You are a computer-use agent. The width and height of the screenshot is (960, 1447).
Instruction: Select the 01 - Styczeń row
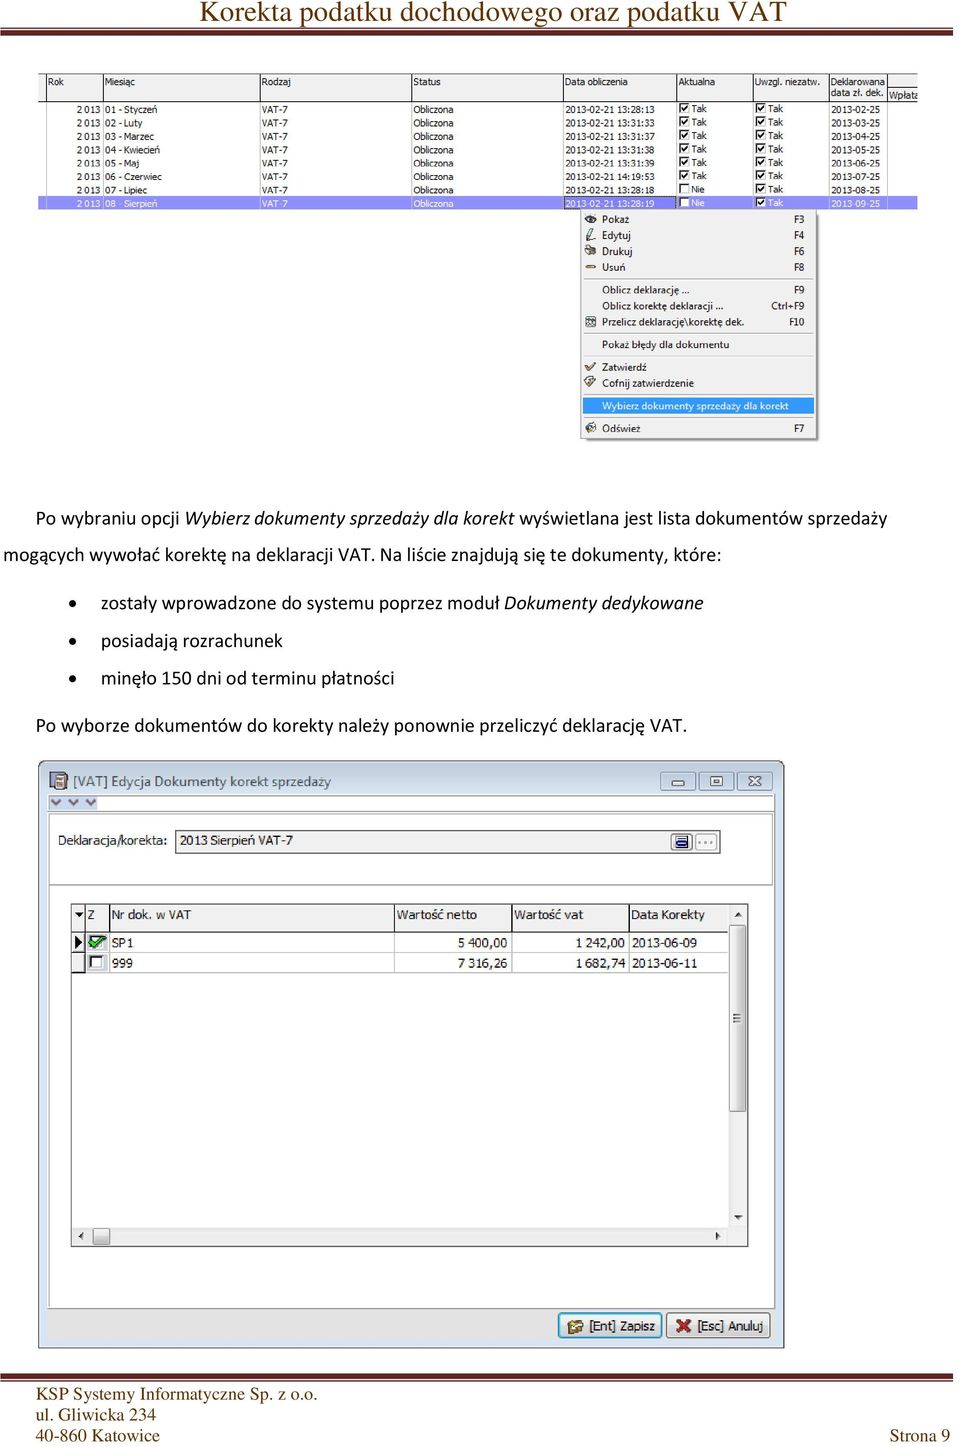coord(478,109)
